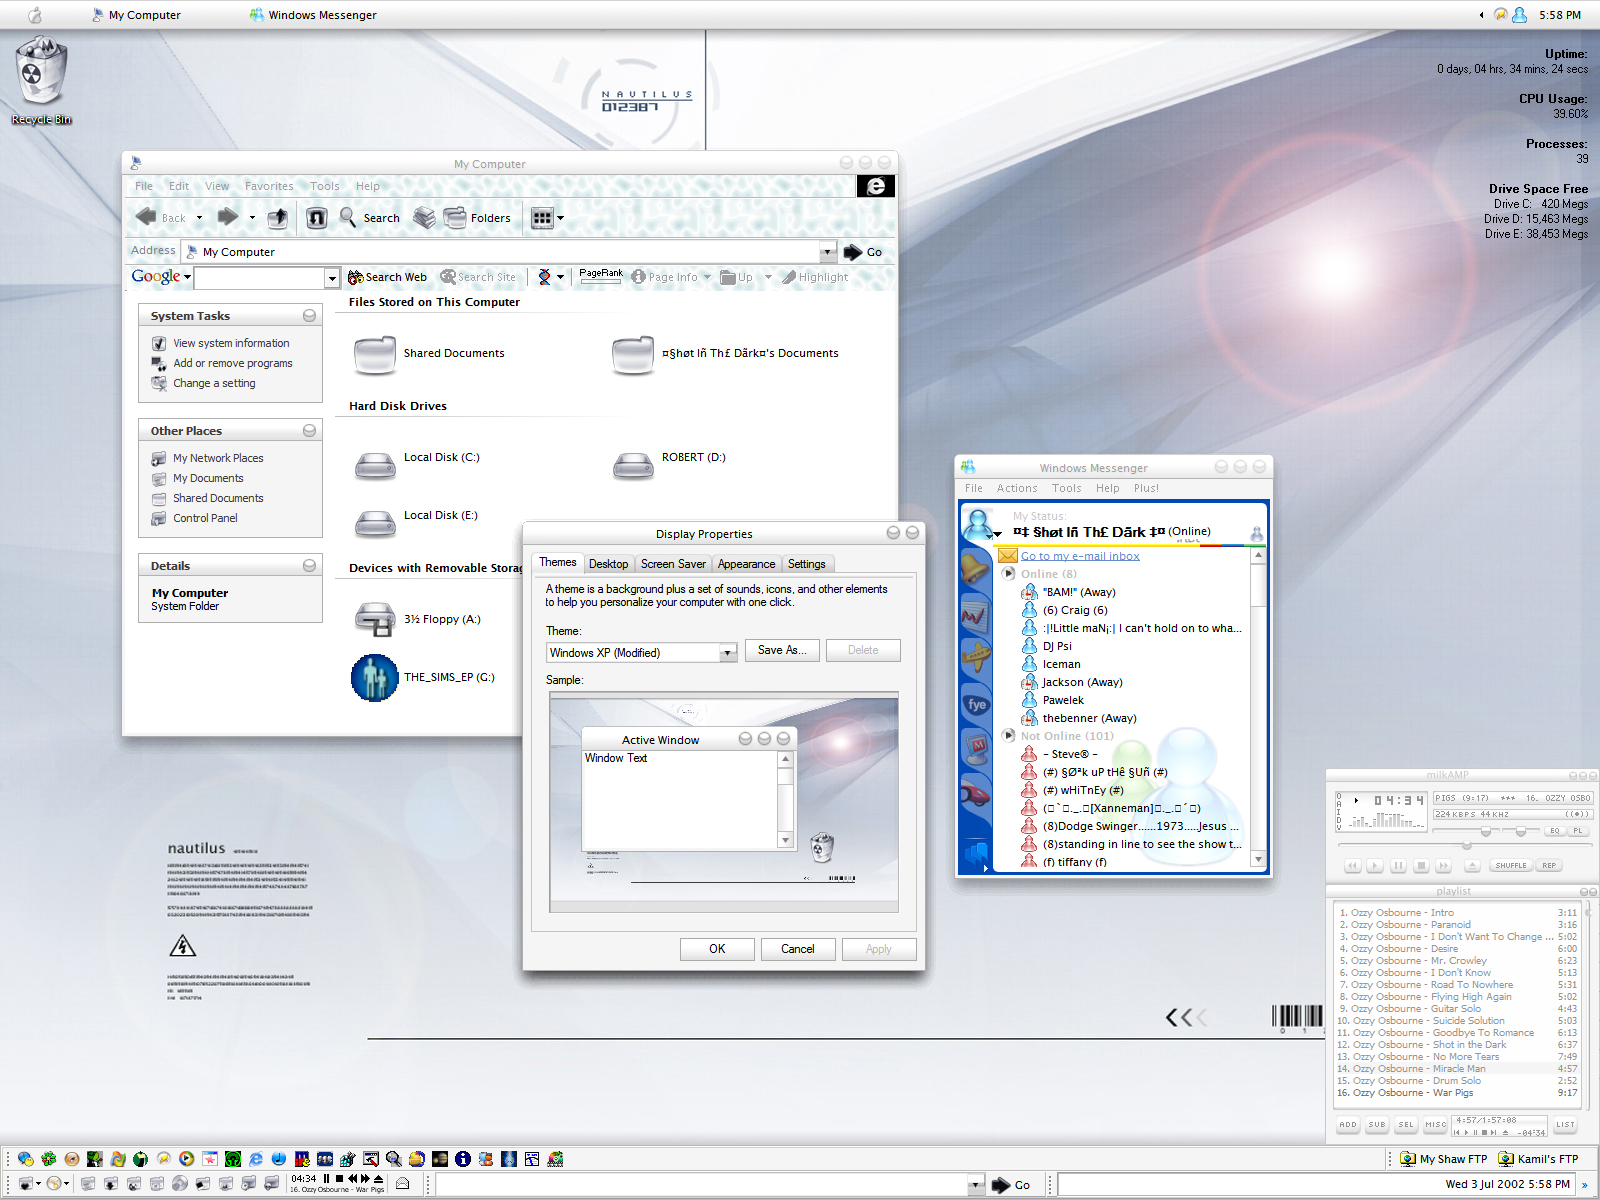The height and width of the screenshot is (1200, 1600).
Task: Open the Address bar dropdown in My Computer
Action: click(x=828, y=252)
